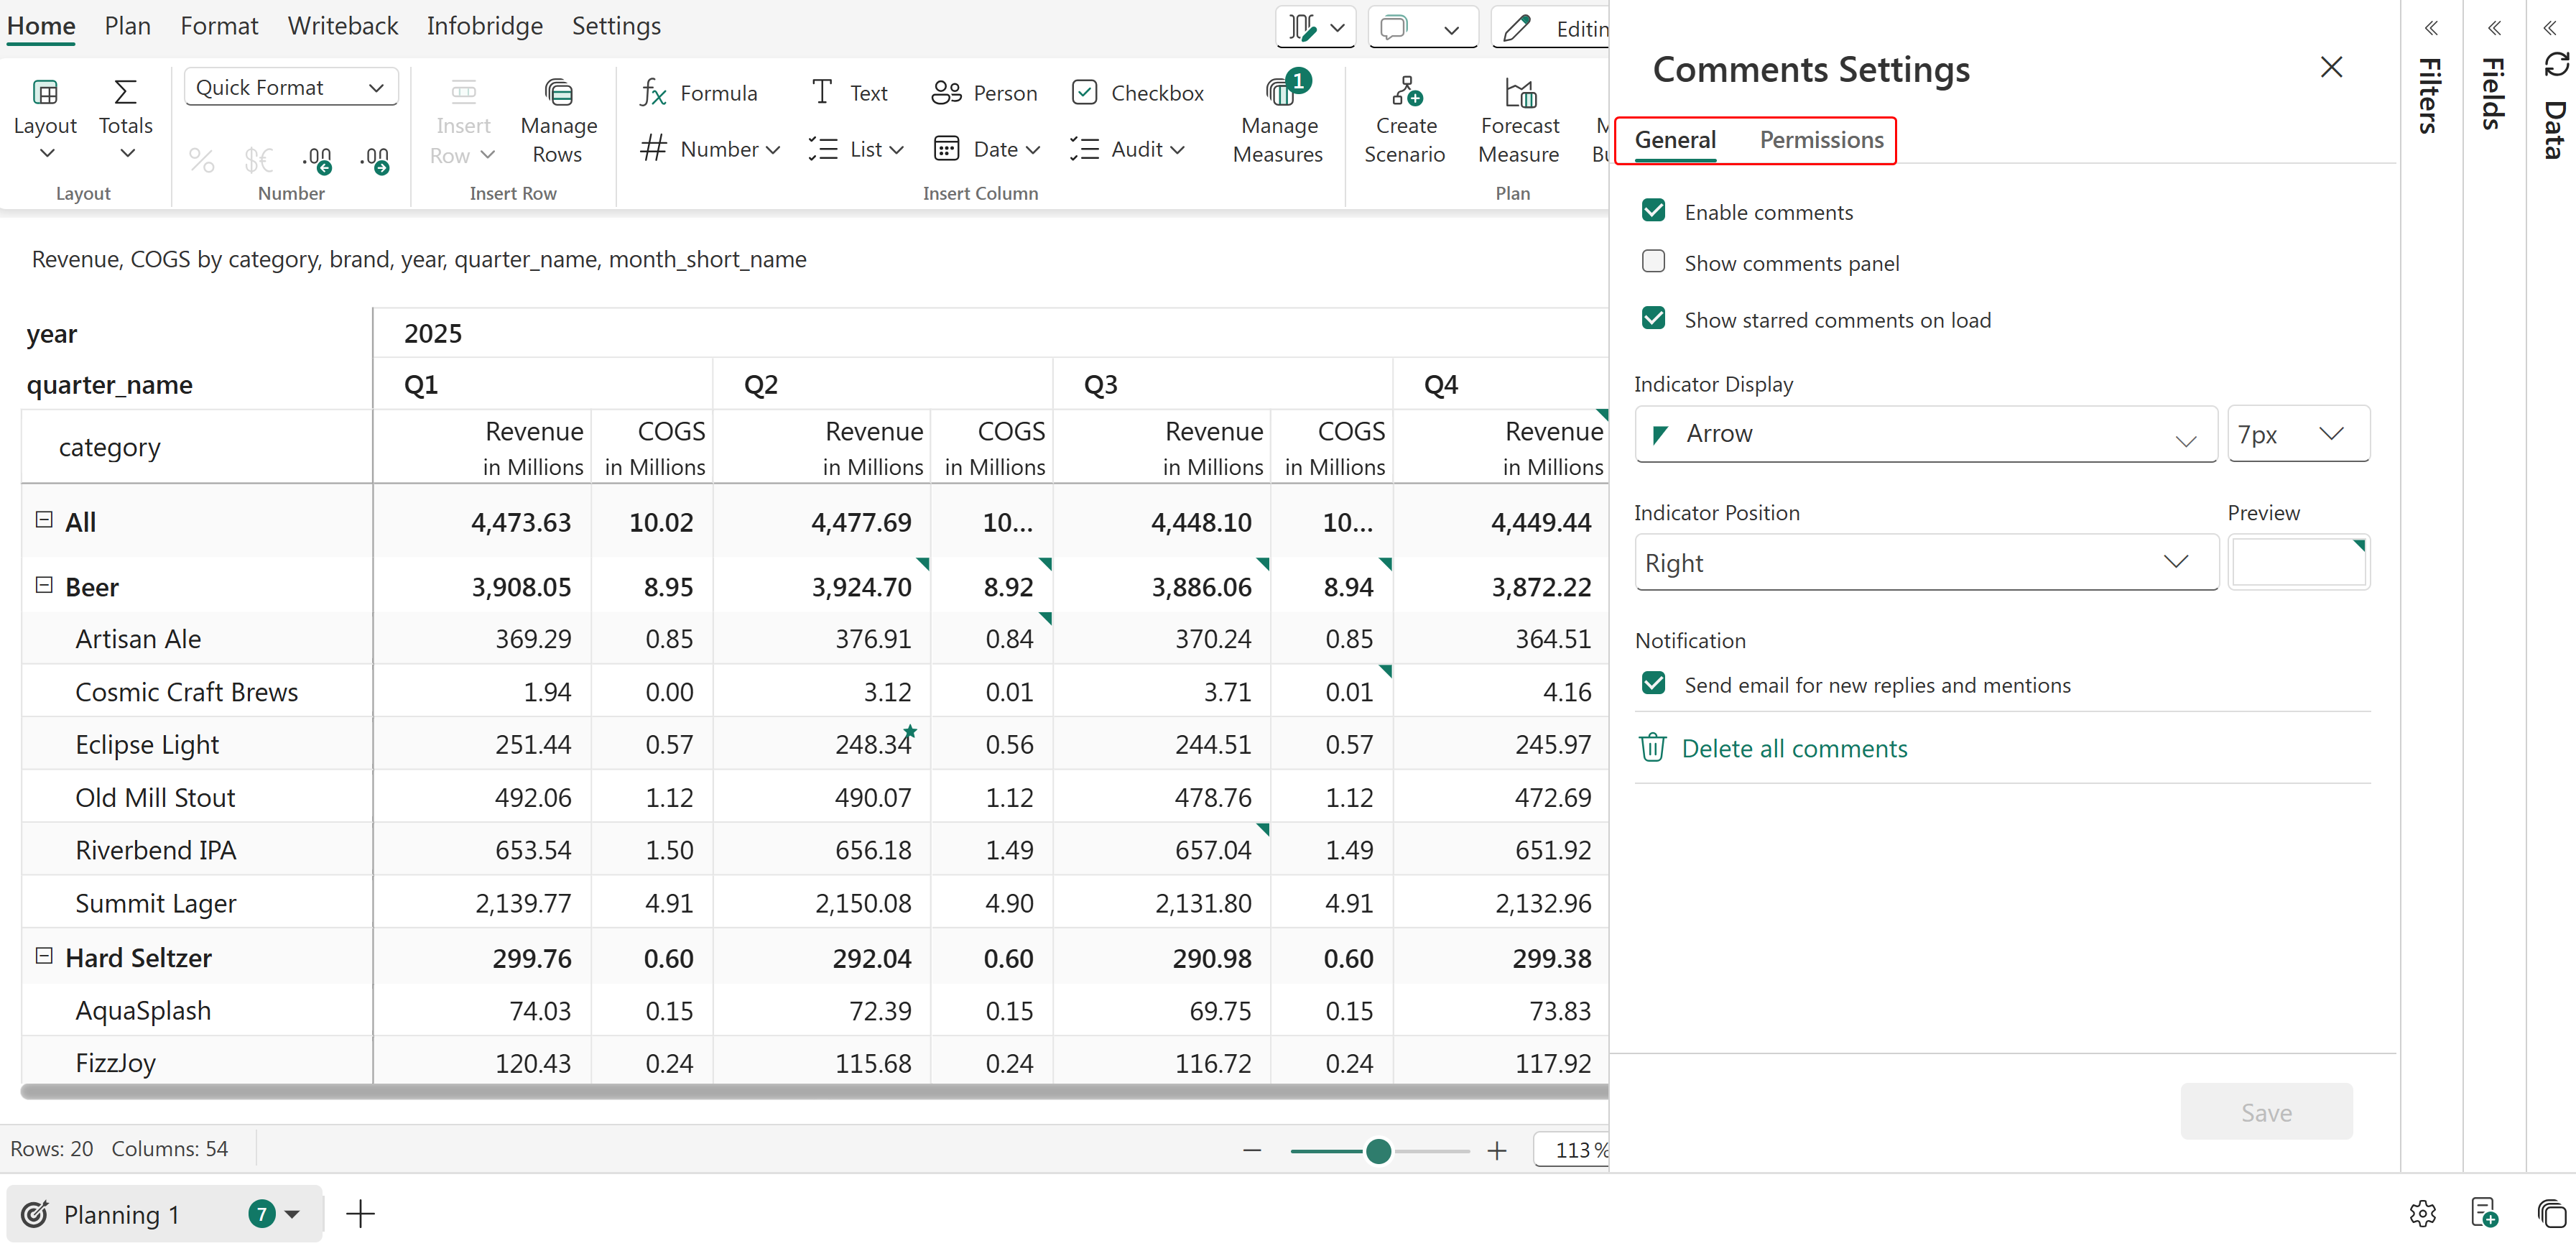Image resolution: width=2576 pixels, height=1246 pixels.
Task: Click the trash icon for Delete all comments
Action: coord(1652,748)
